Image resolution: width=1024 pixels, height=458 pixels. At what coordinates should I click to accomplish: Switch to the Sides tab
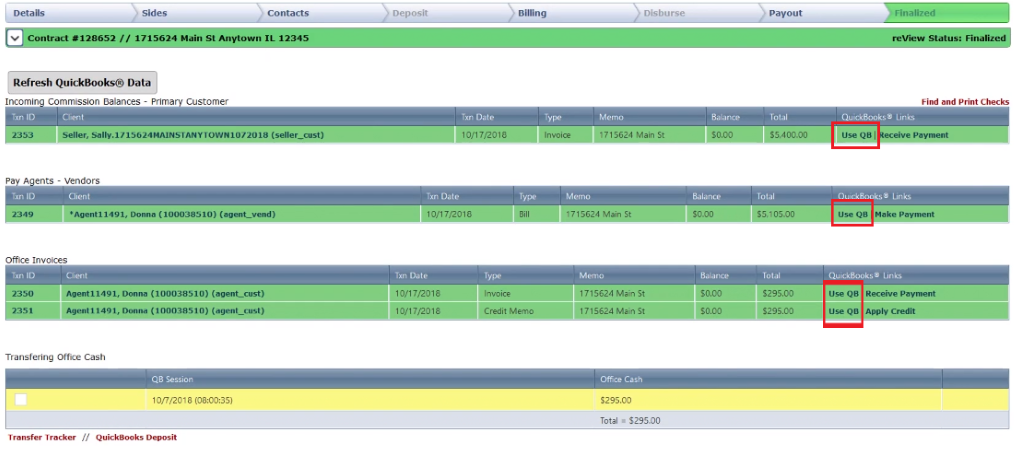point(155,13)
